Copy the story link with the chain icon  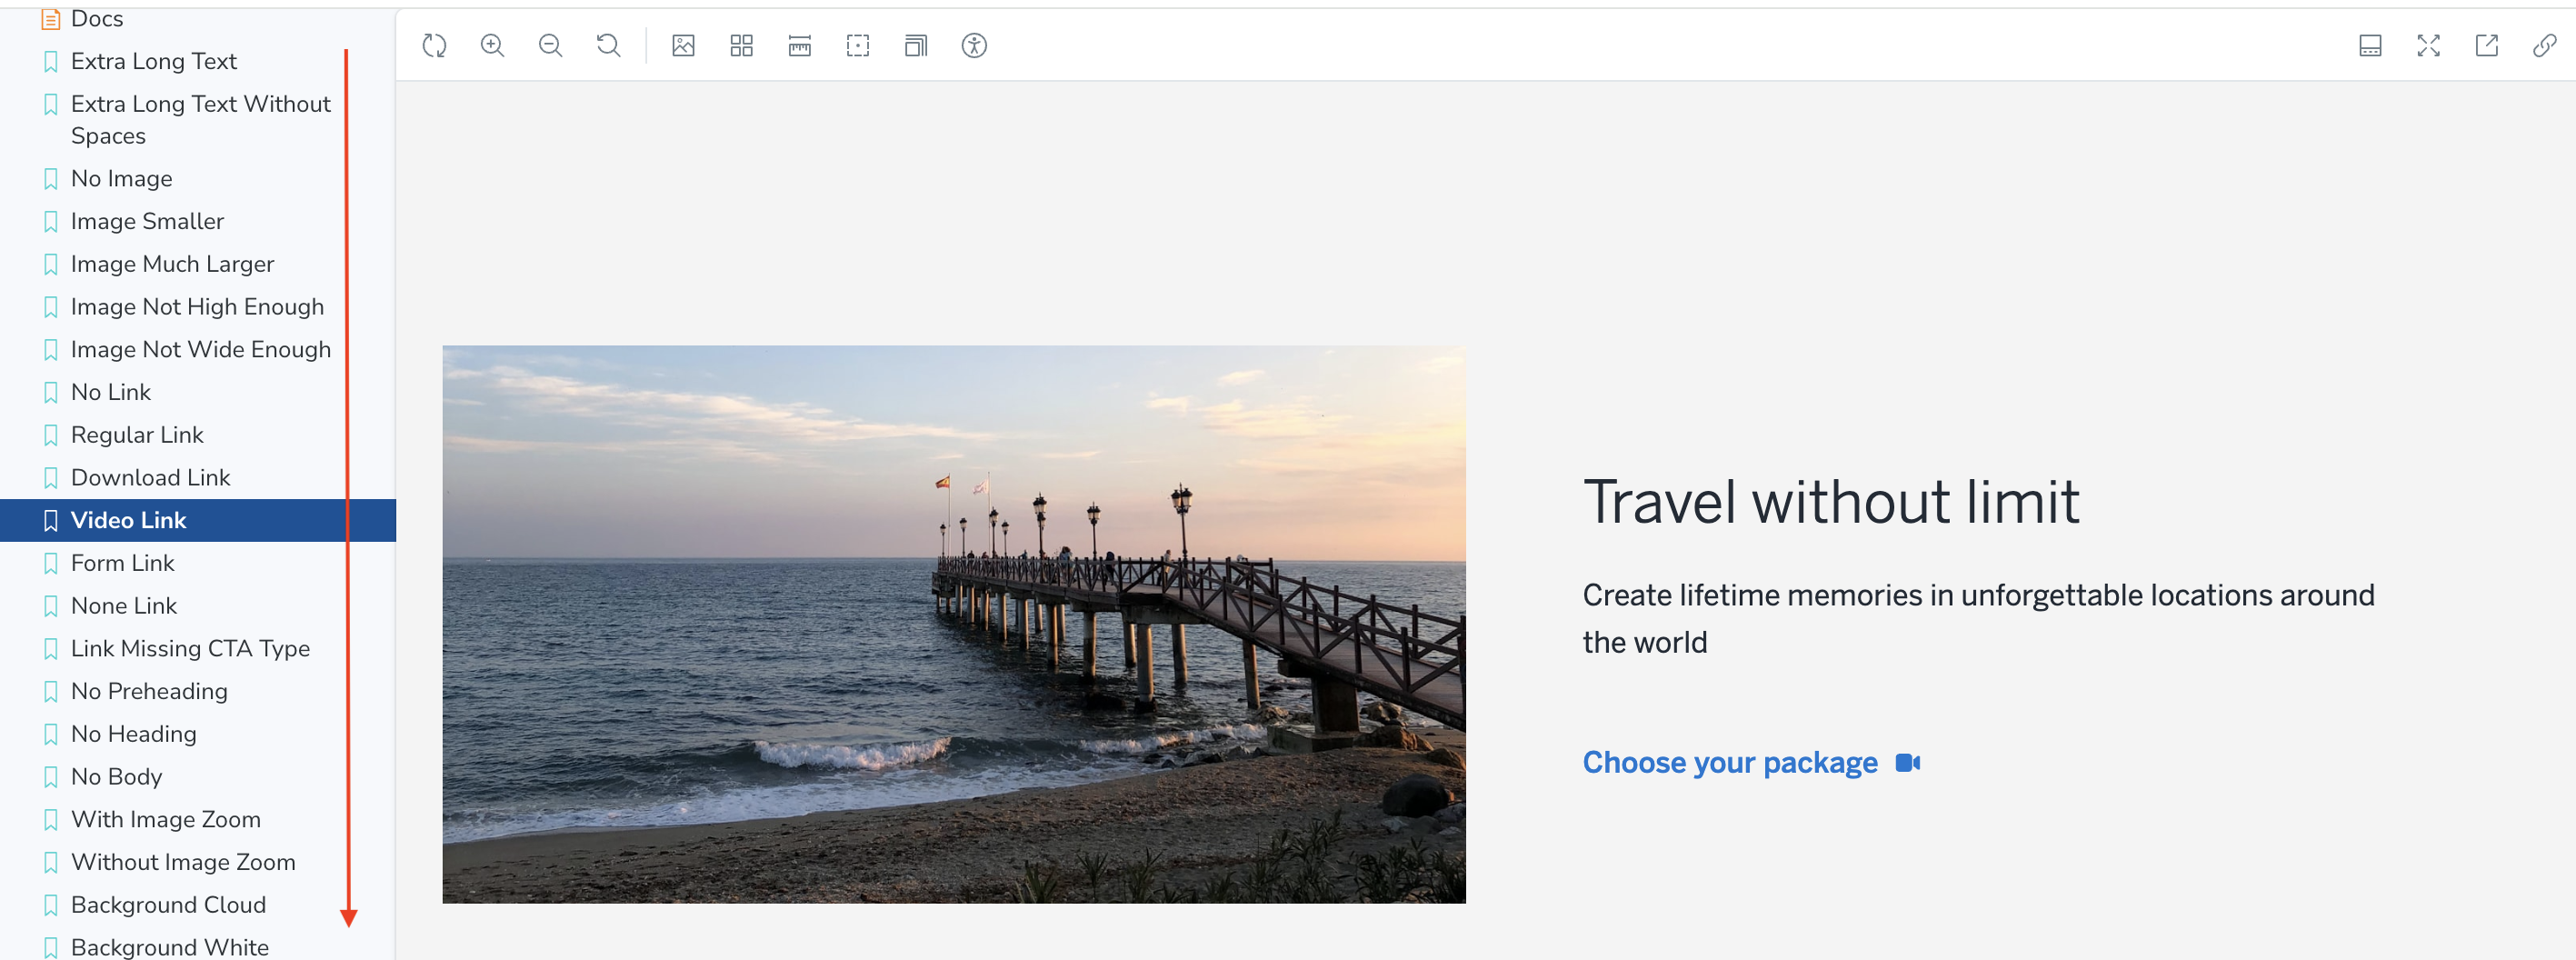point(2544,46)
